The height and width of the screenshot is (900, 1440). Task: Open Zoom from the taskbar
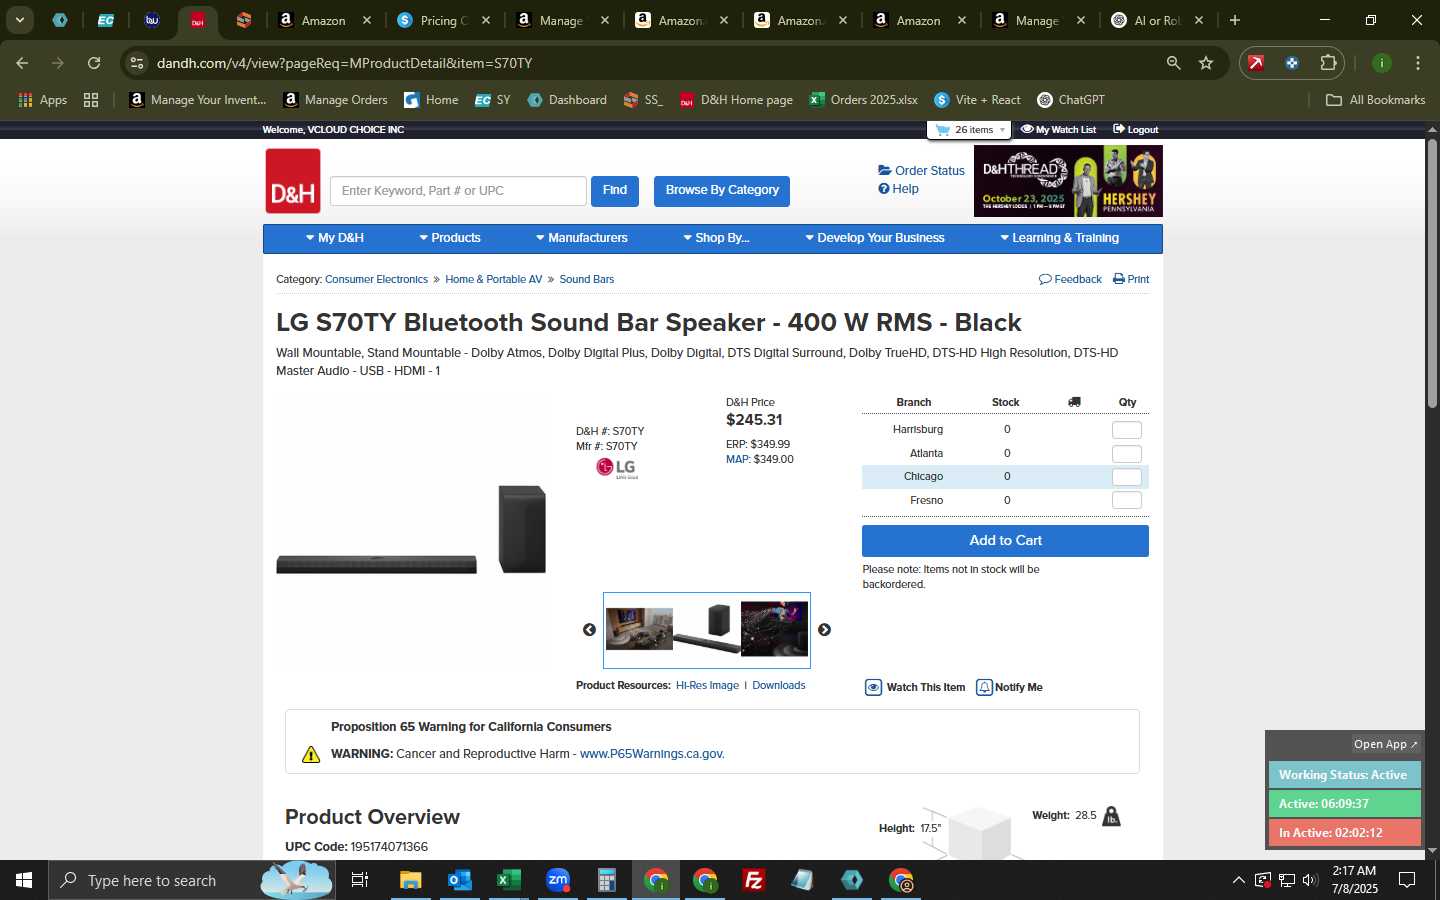[x=558, y=880]
